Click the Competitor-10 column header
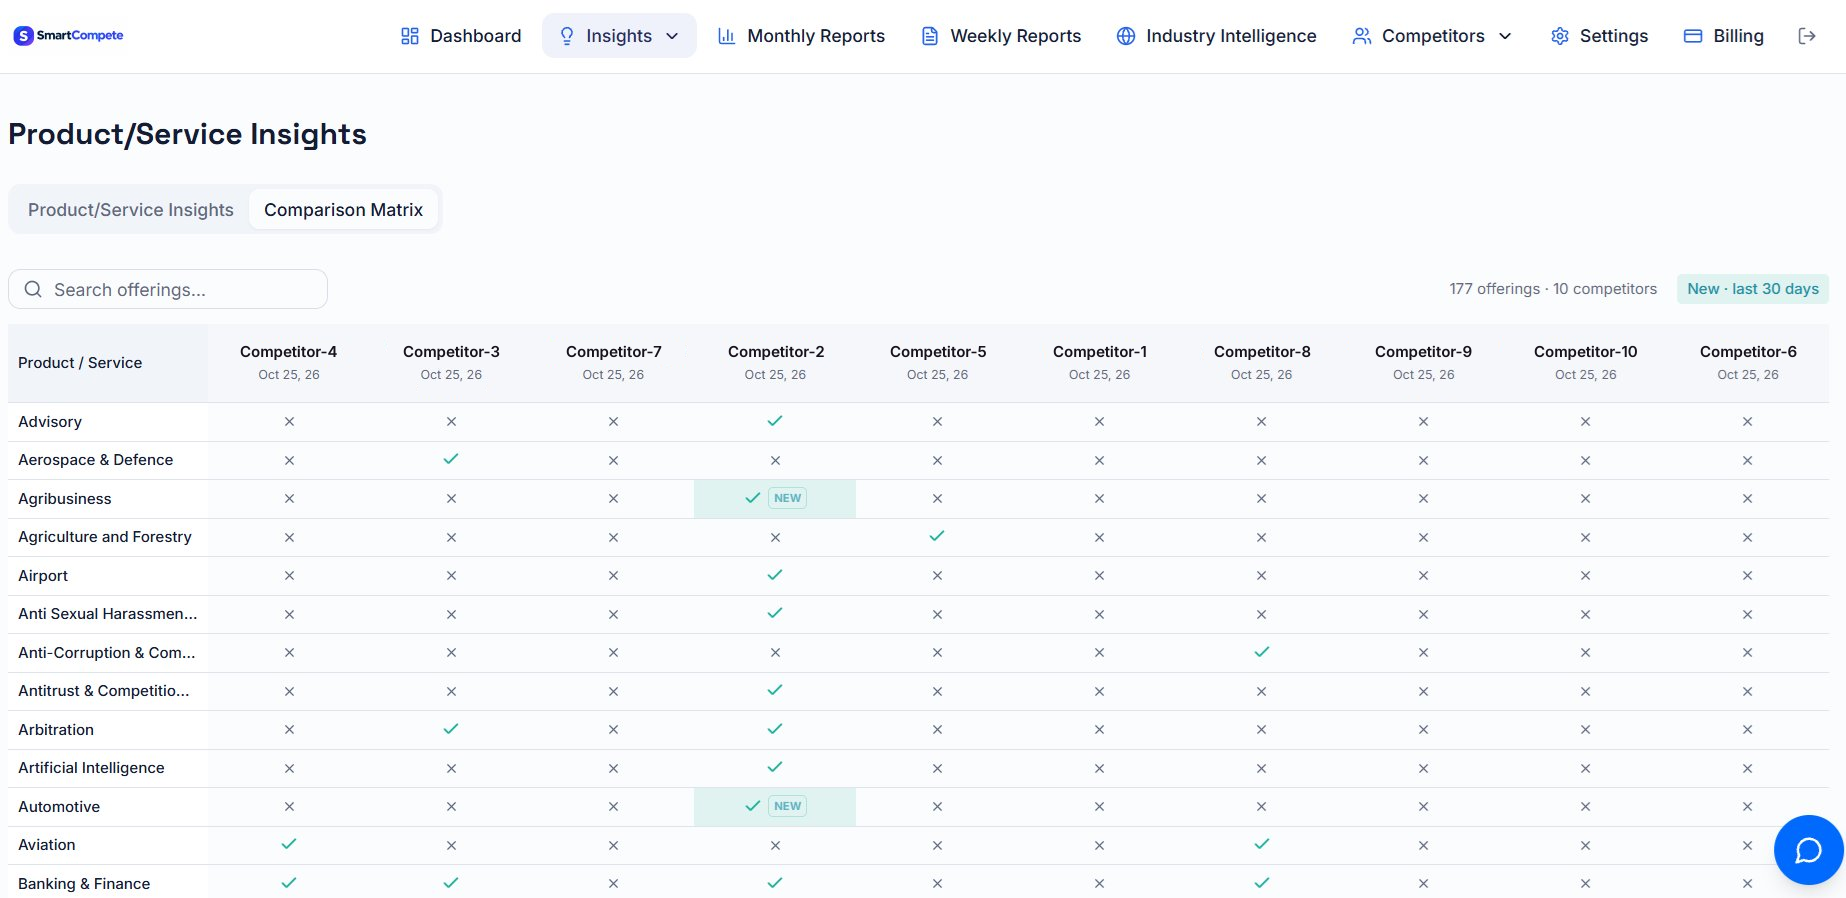1846x898 pixels. [1586, 362]
